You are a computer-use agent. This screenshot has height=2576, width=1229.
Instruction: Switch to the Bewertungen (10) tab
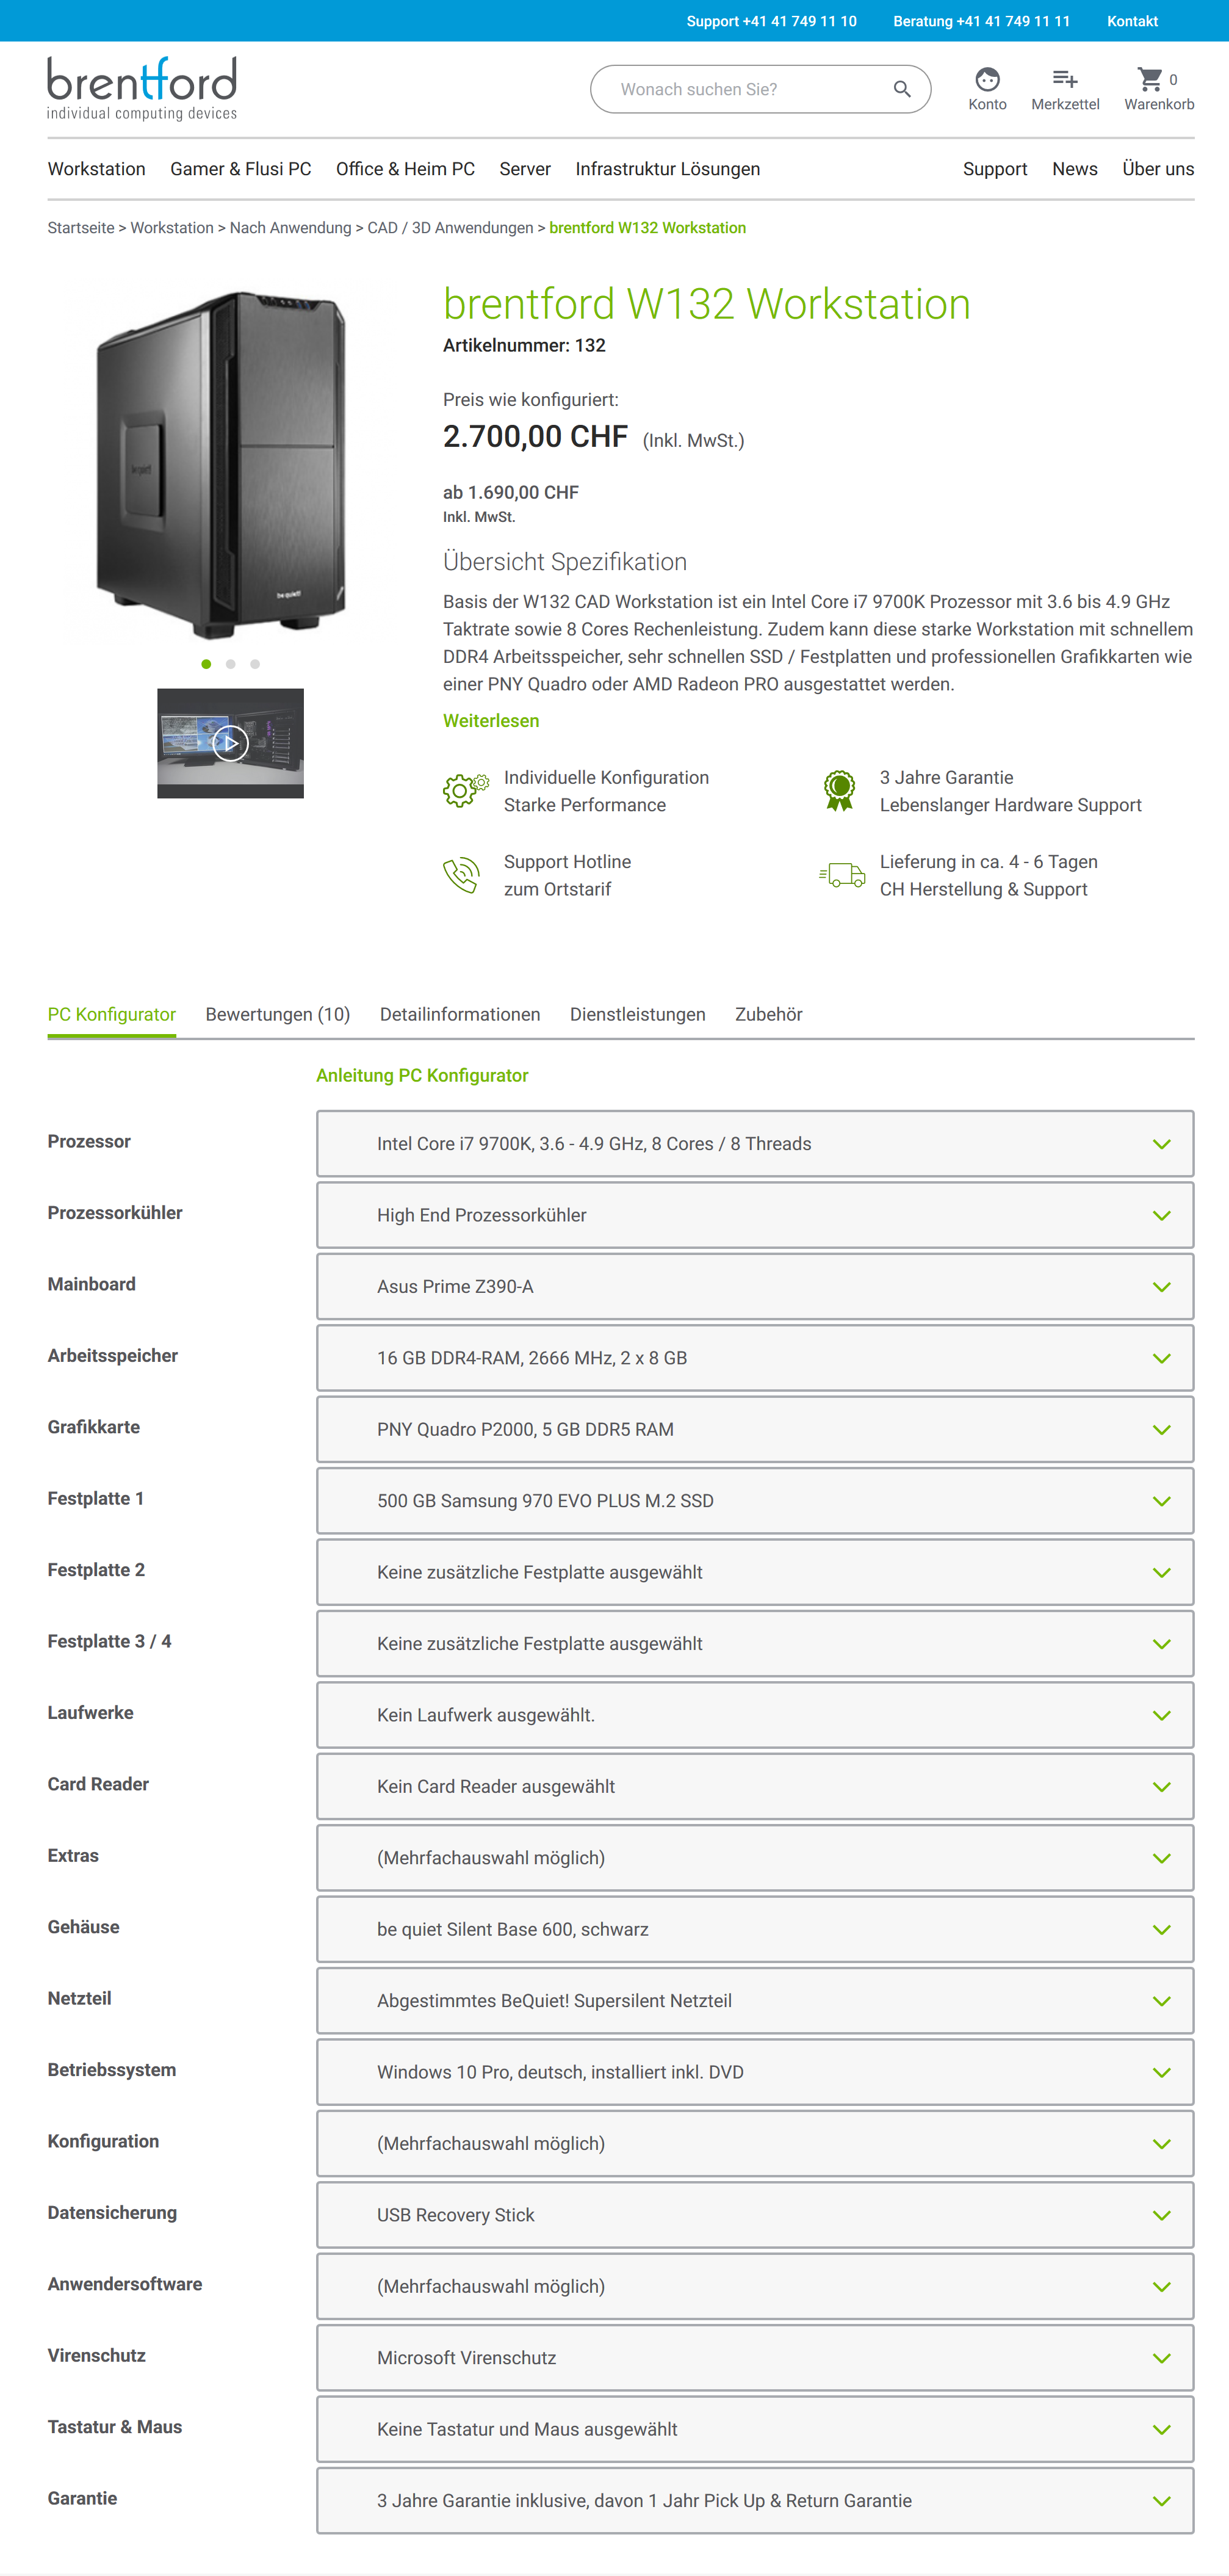[278, 1014]
